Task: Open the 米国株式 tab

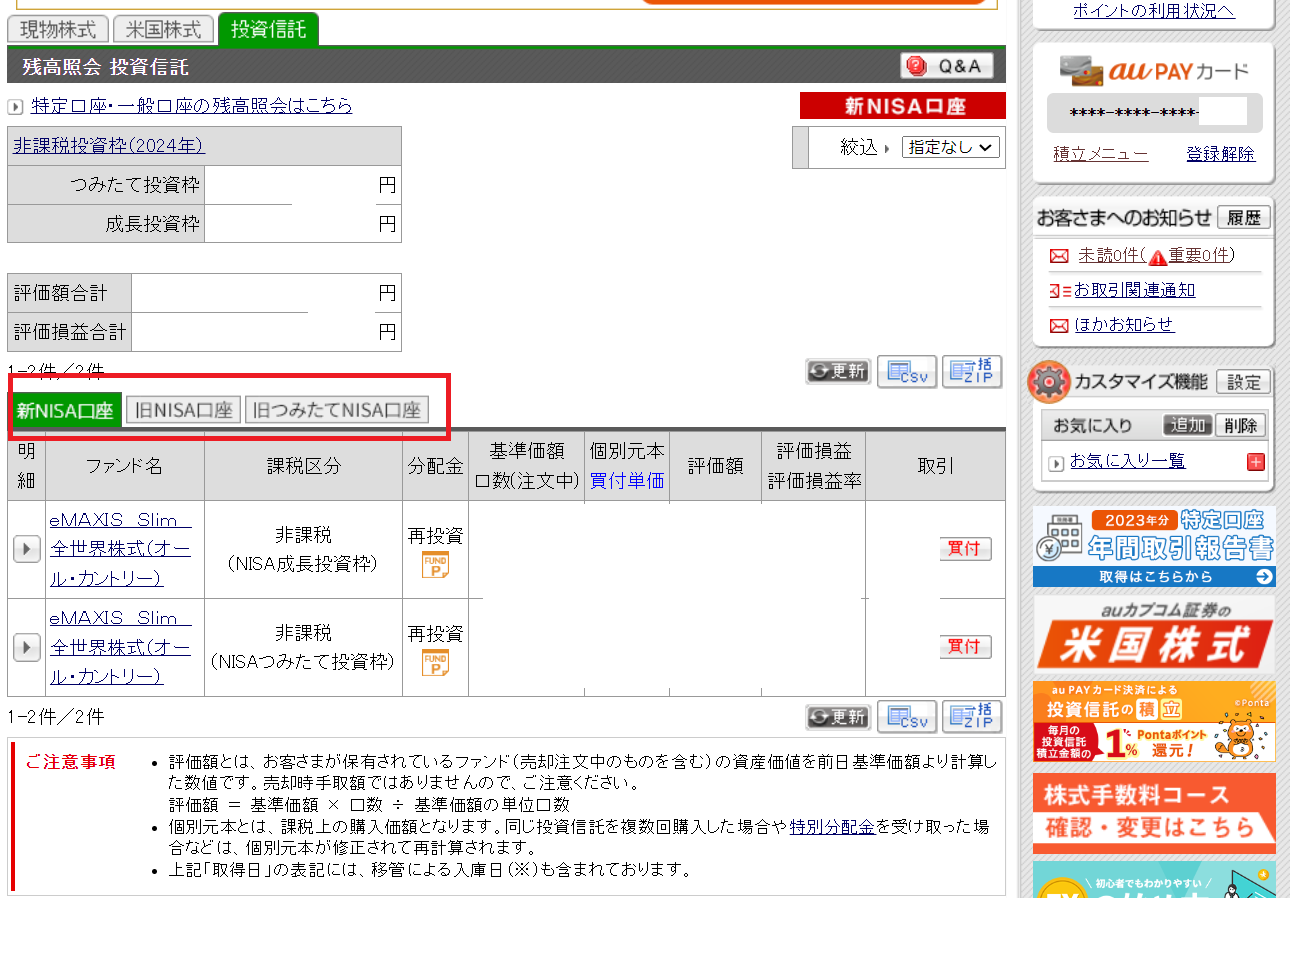Action: (163, 30)
